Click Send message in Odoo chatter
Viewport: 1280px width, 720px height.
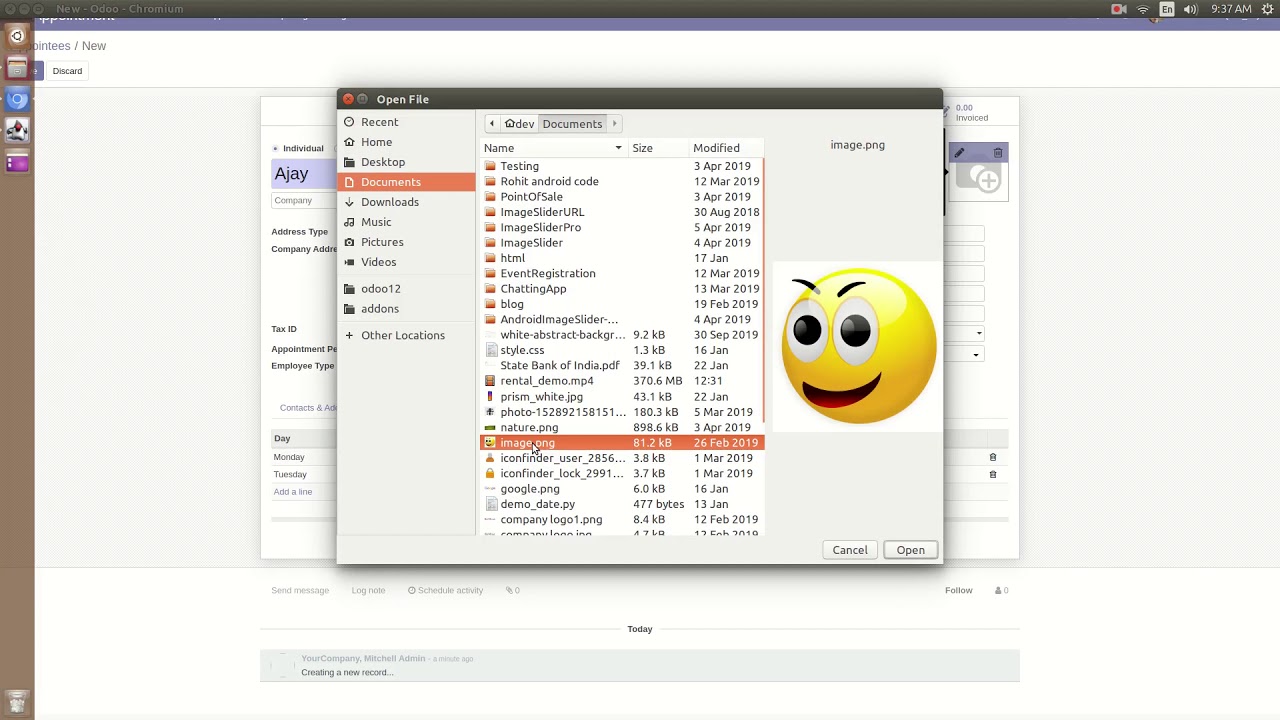300,591
